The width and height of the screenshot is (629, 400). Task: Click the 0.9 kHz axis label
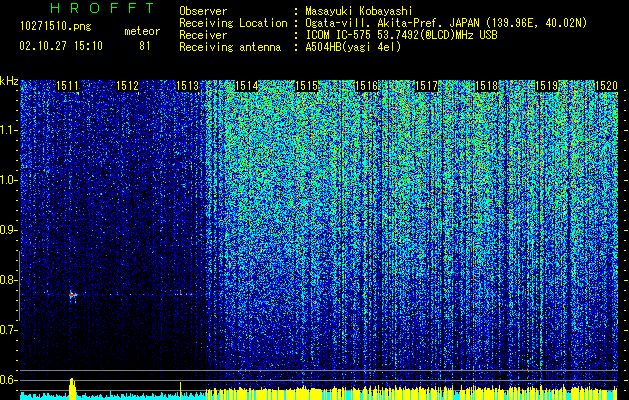[x=9, y=230]
